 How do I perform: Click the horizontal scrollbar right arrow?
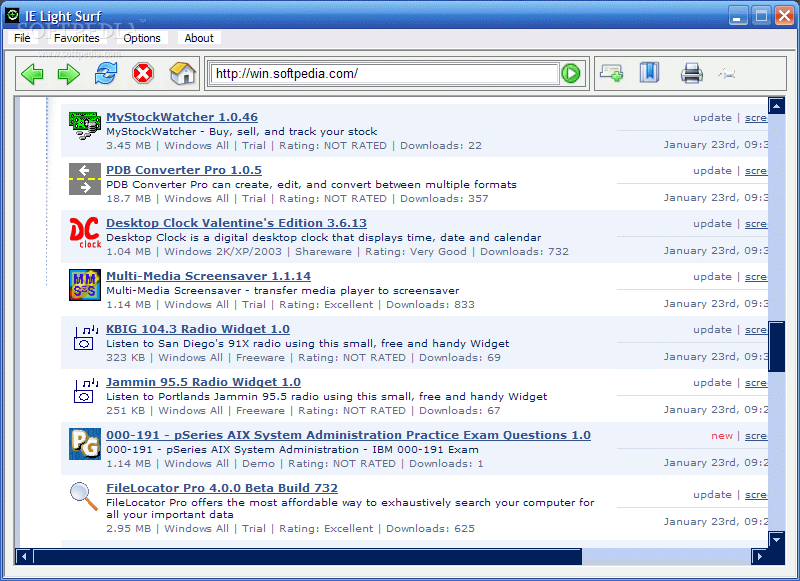pos(760,557)
